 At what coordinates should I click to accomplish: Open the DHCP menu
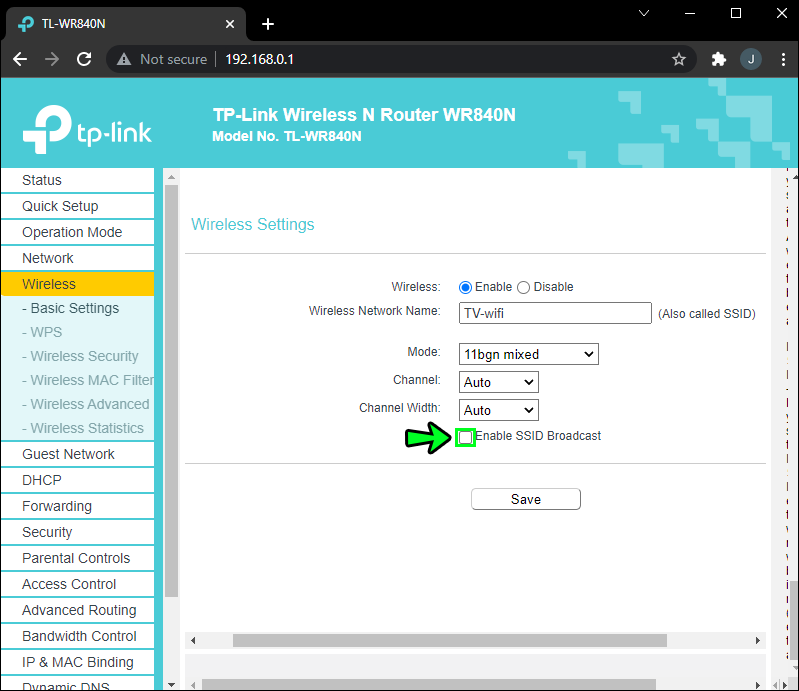pos(77,480)
